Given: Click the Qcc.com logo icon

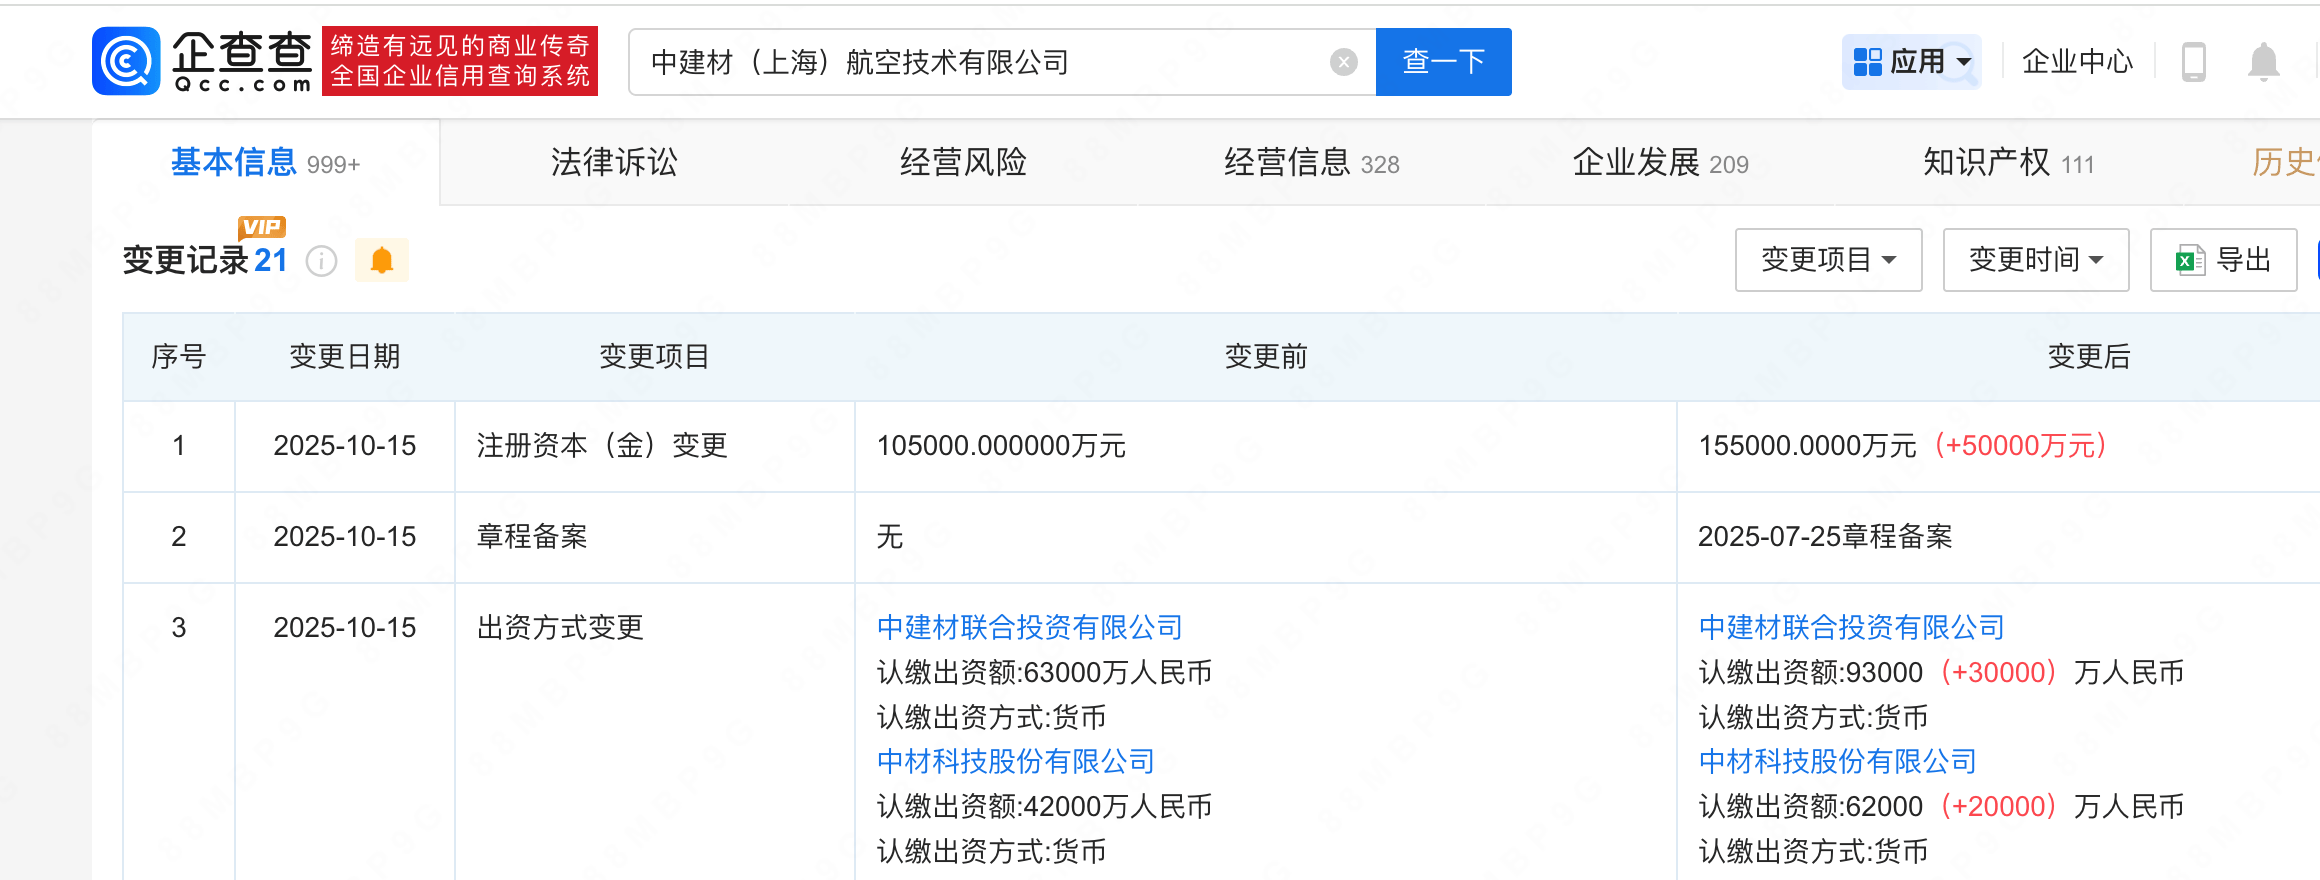Looking at the screenshot, I should tap(126, 61).
